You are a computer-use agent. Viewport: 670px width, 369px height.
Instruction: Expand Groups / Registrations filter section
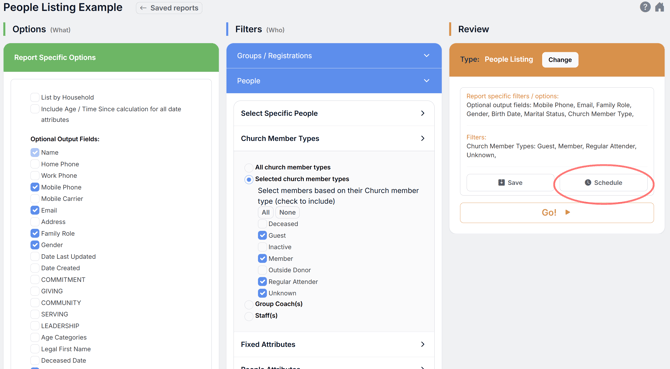point(334,56)
